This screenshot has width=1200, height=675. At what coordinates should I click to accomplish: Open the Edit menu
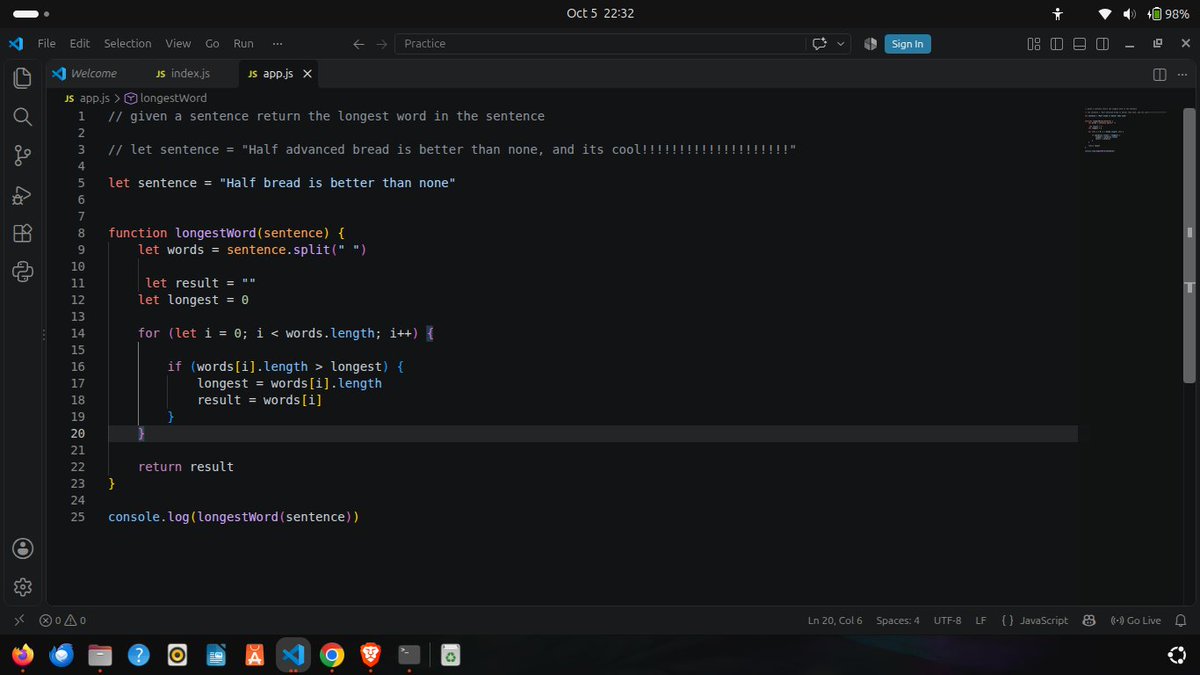click(80, 43)
